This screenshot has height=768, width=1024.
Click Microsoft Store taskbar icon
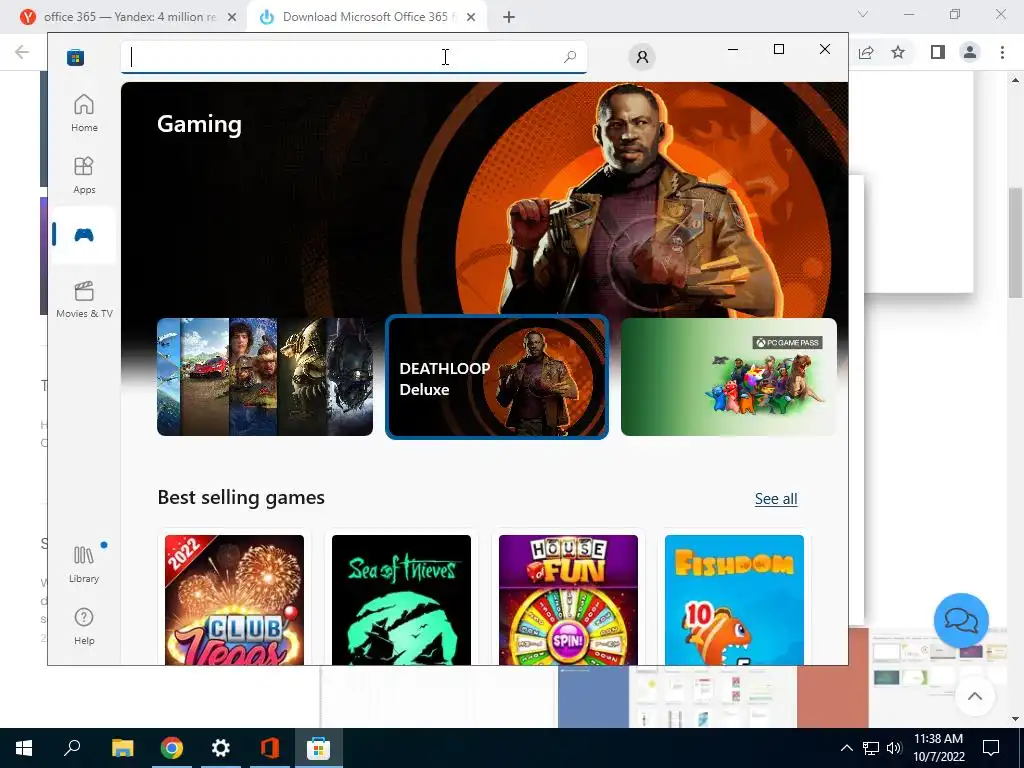(x=319, y=748)
